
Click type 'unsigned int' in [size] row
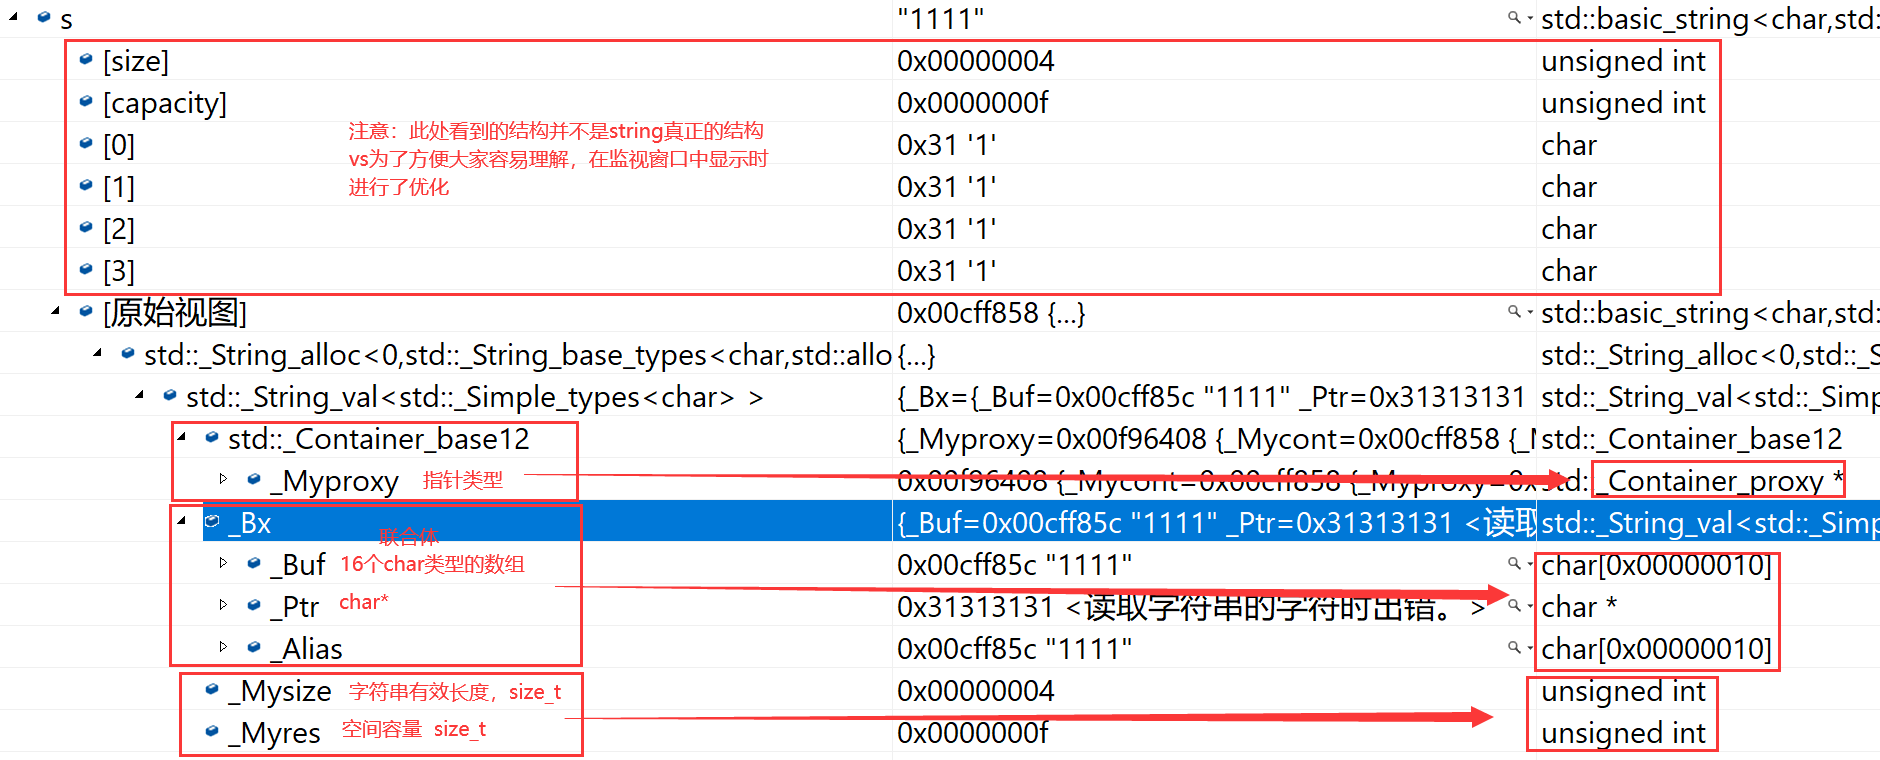(1623, 61)
